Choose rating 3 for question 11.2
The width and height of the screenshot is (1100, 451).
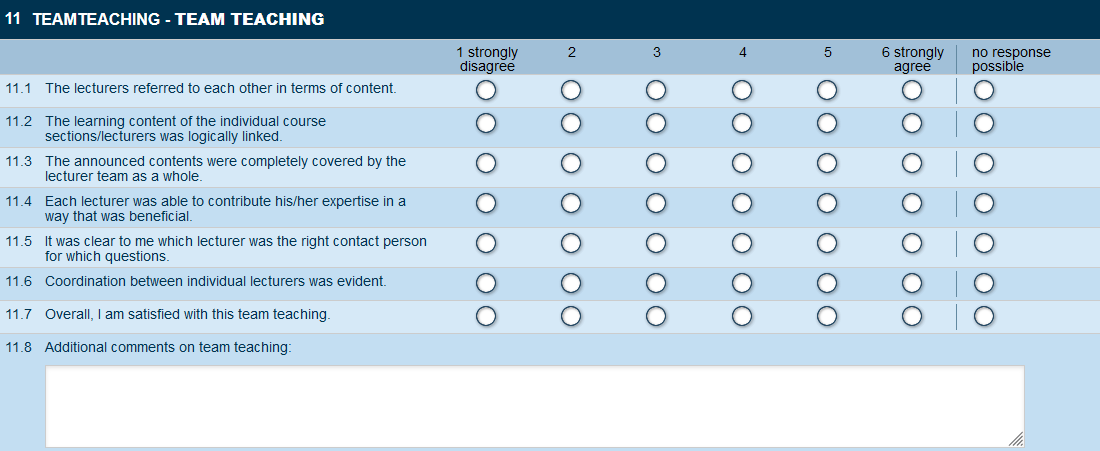tap(656, 124)
